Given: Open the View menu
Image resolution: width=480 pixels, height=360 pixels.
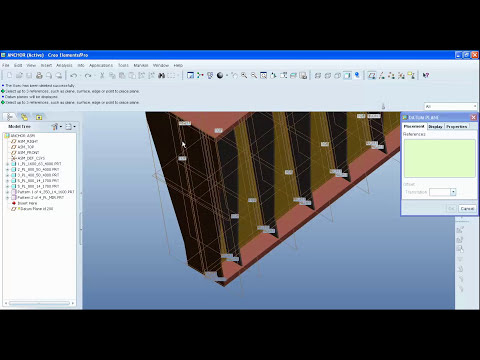Looking at the screenshot, I should point(31,65).
